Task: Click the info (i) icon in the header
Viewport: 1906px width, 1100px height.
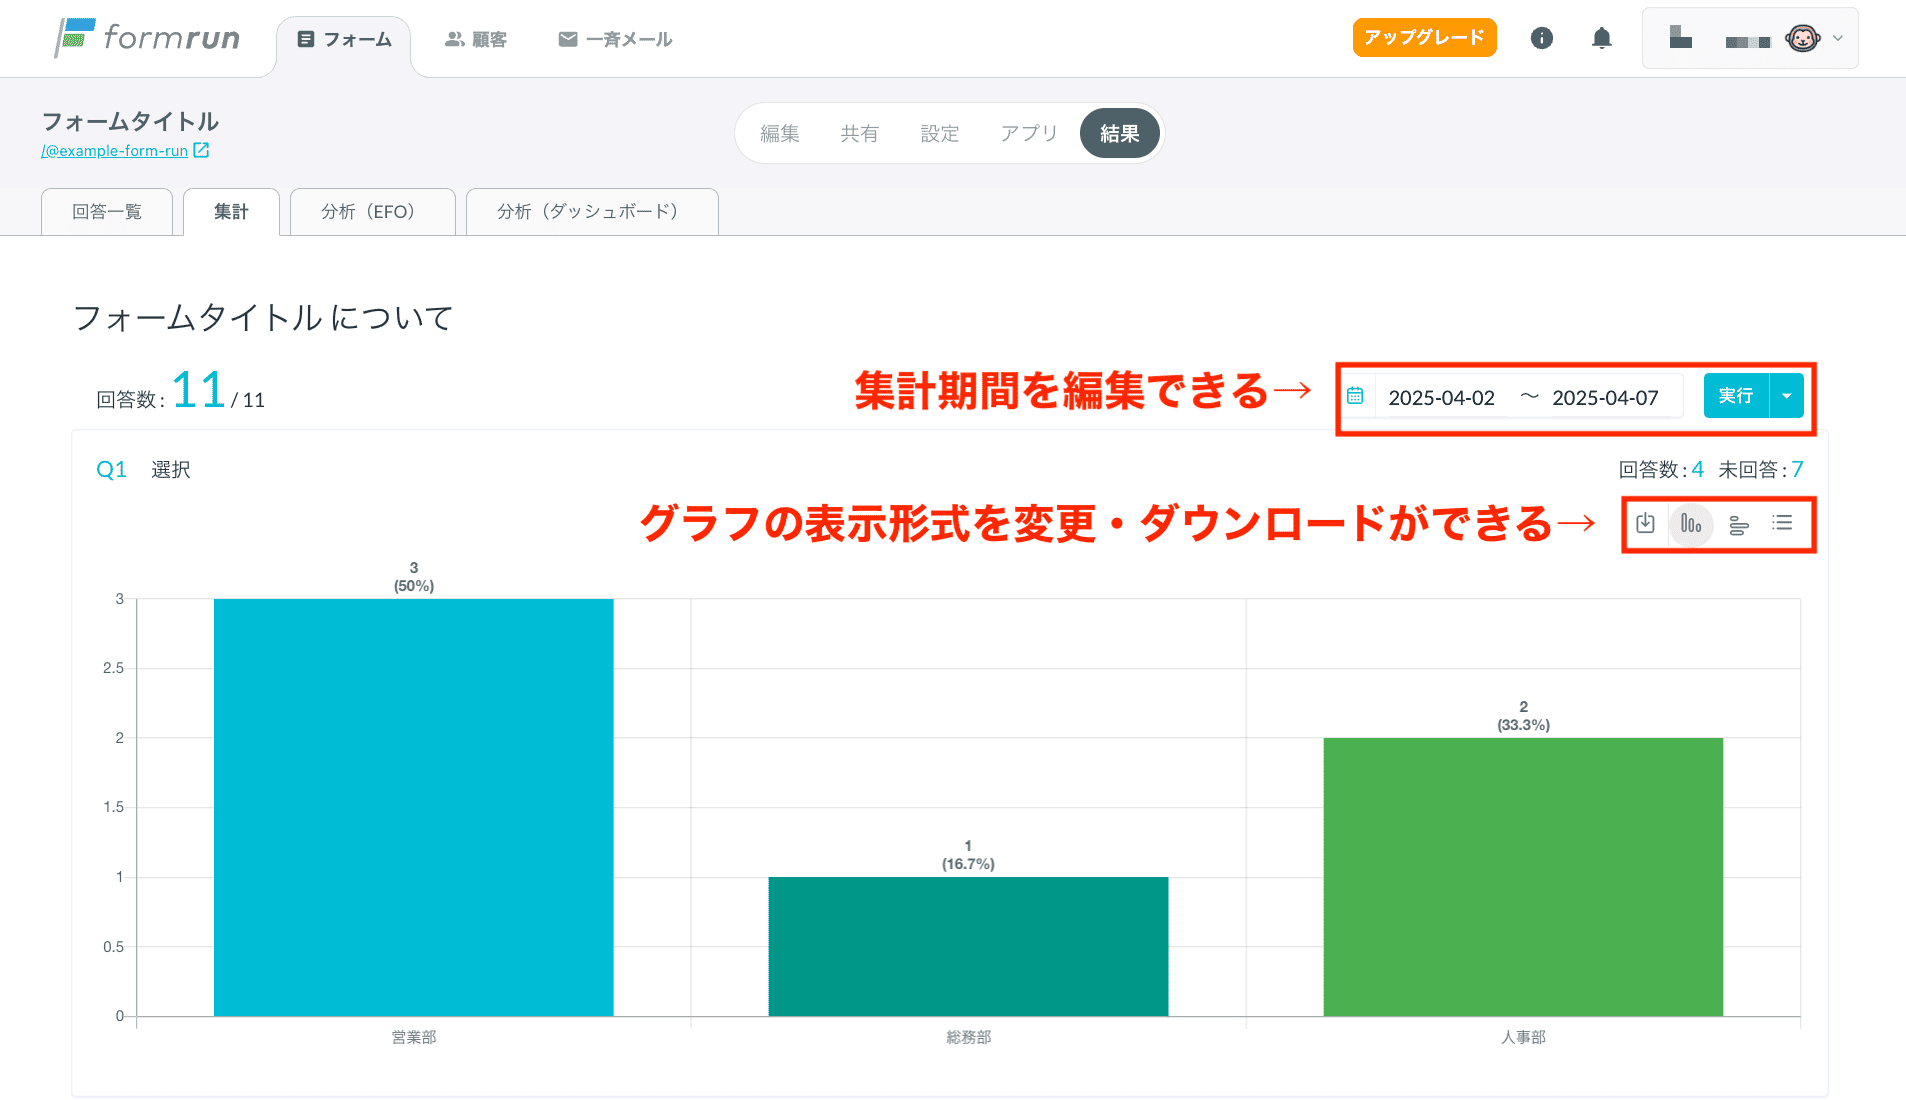Action: tap(1541, 38)
